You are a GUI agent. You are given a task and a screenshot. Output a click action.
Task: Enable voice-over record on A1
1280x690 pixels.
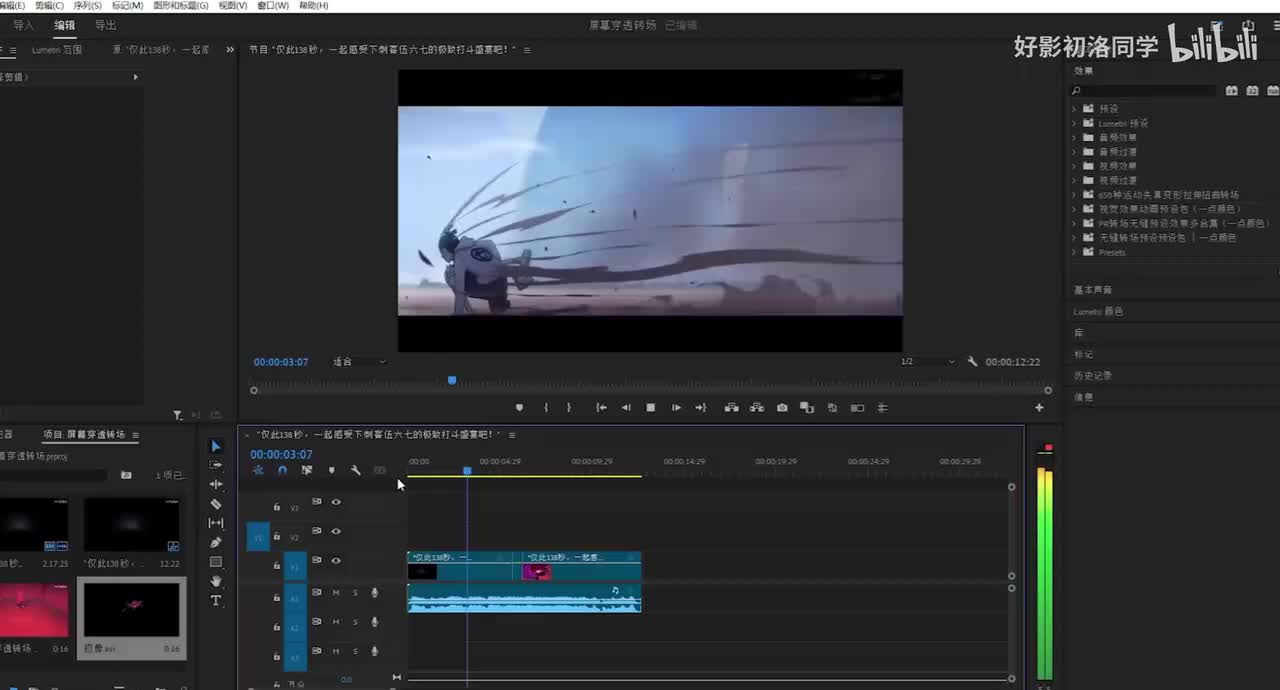[x=375, y=593]
